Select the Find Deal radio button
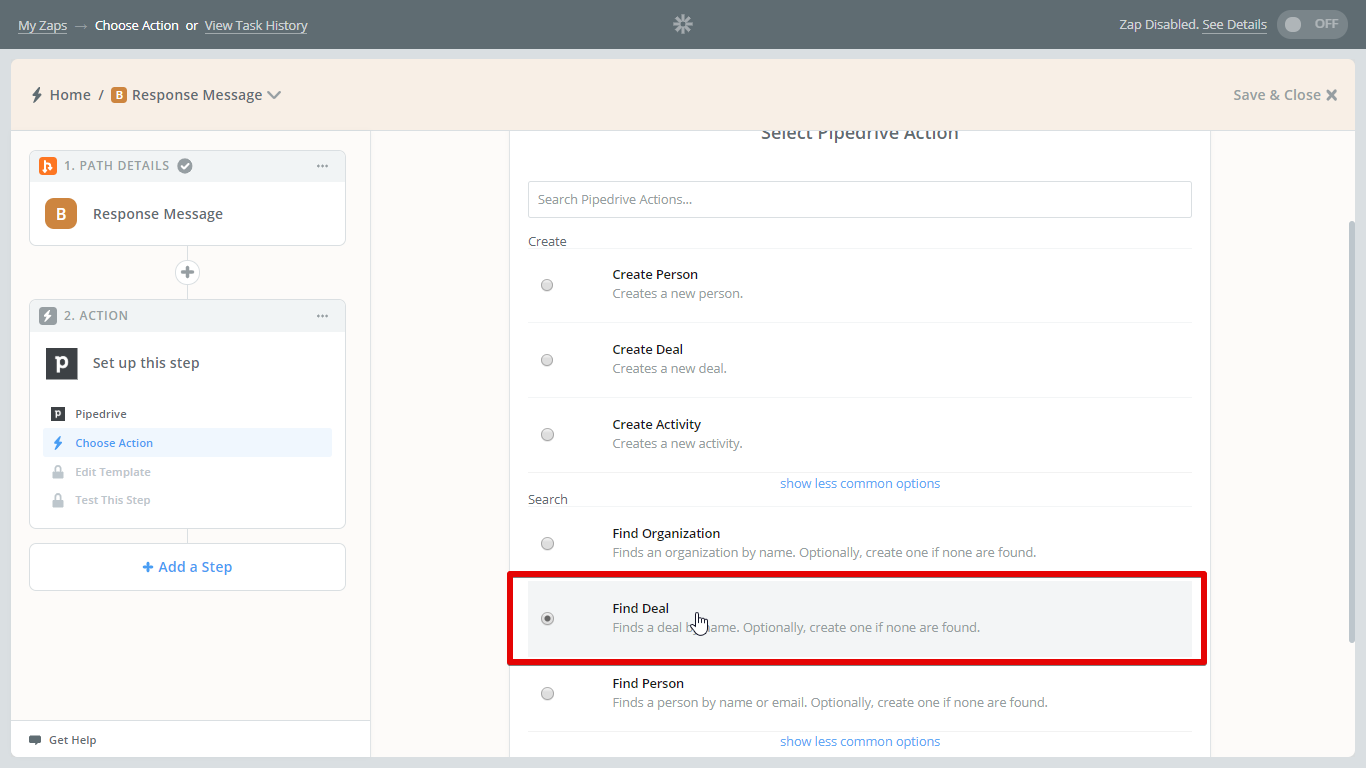 [x=547, y=619]
